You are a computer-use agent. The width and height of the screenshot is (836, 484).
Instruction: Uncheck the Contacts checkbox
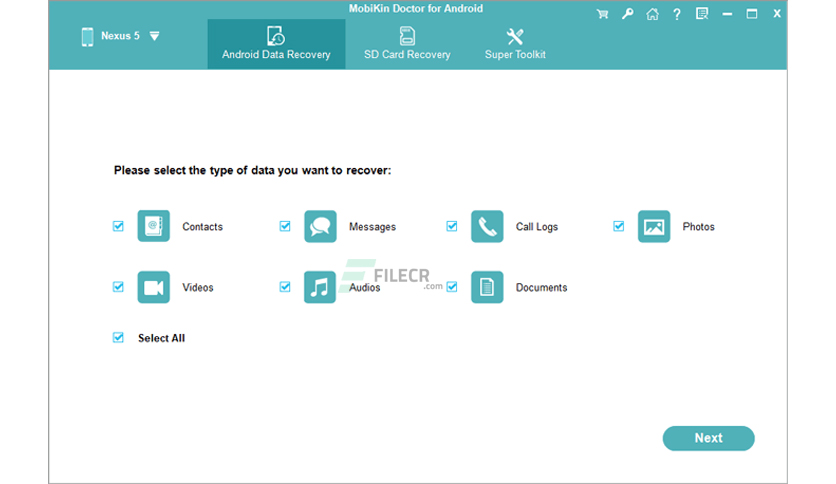coord(118,226)
